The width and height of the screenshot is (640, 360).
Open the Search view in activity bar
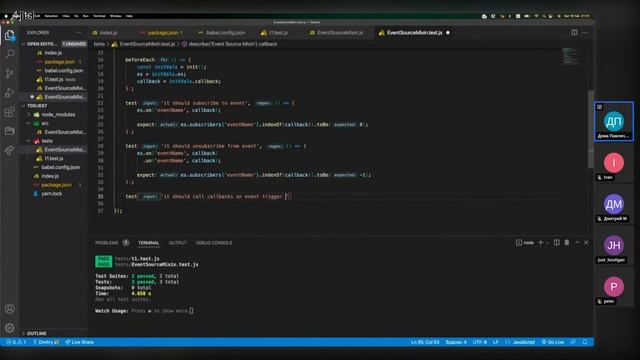pyautogui.click(x=10, y=54)
